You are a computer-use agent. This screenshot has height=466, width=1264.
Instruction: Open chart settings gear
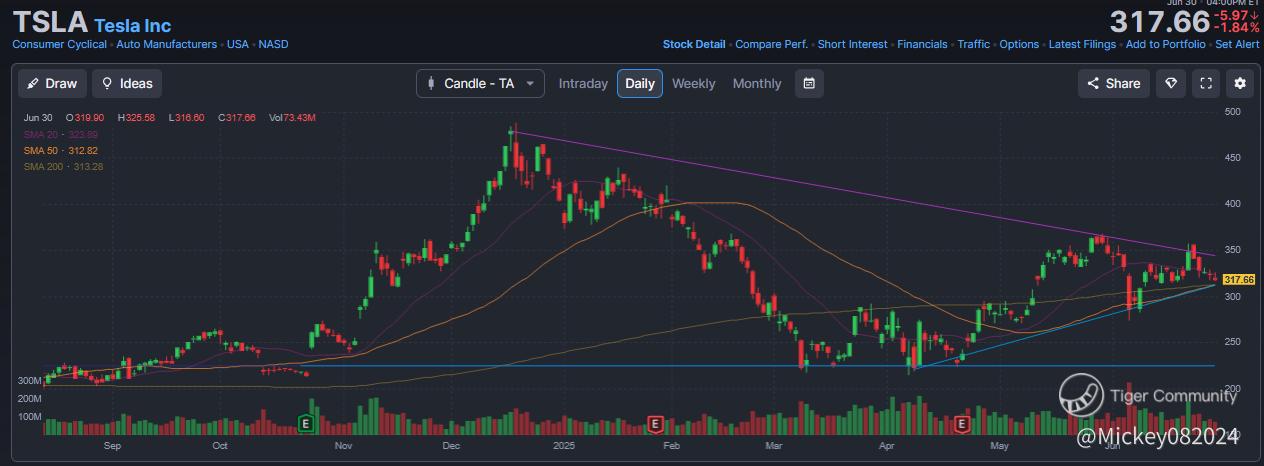click(1241, 84)
